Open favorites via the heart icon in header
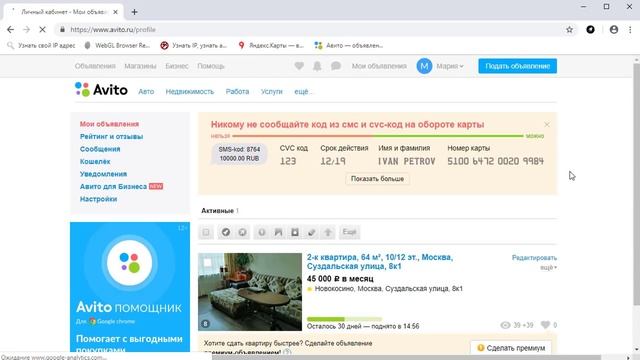640x360 pixels. tap(299, 66)
